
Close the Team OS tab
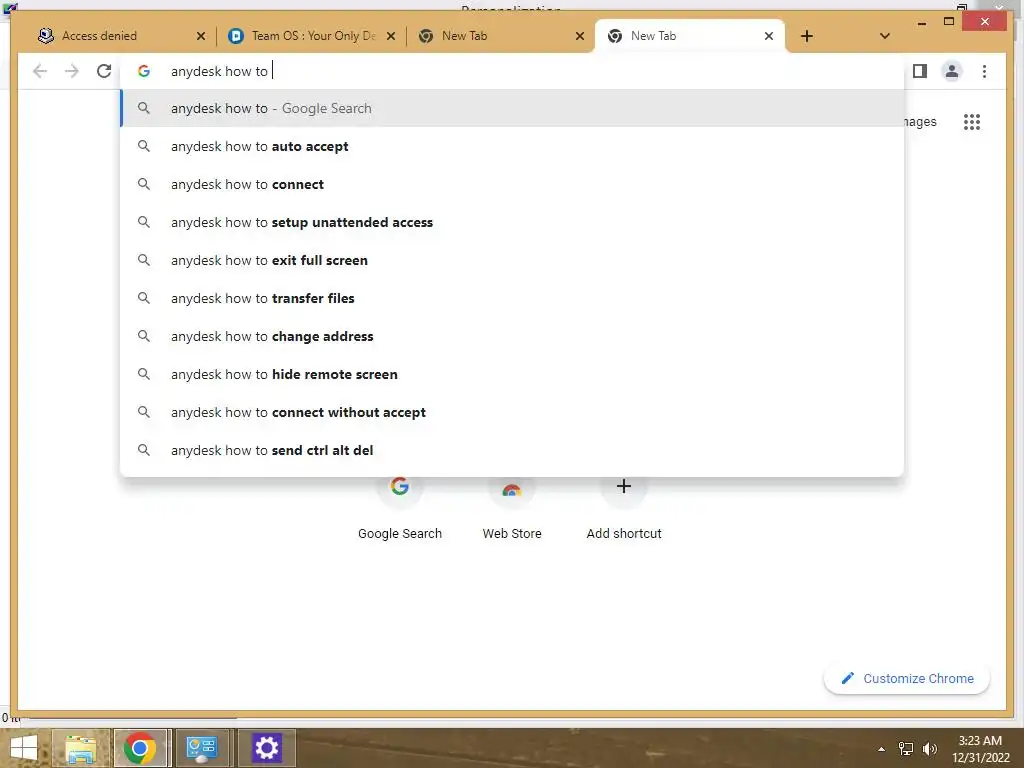click(391, 36)
